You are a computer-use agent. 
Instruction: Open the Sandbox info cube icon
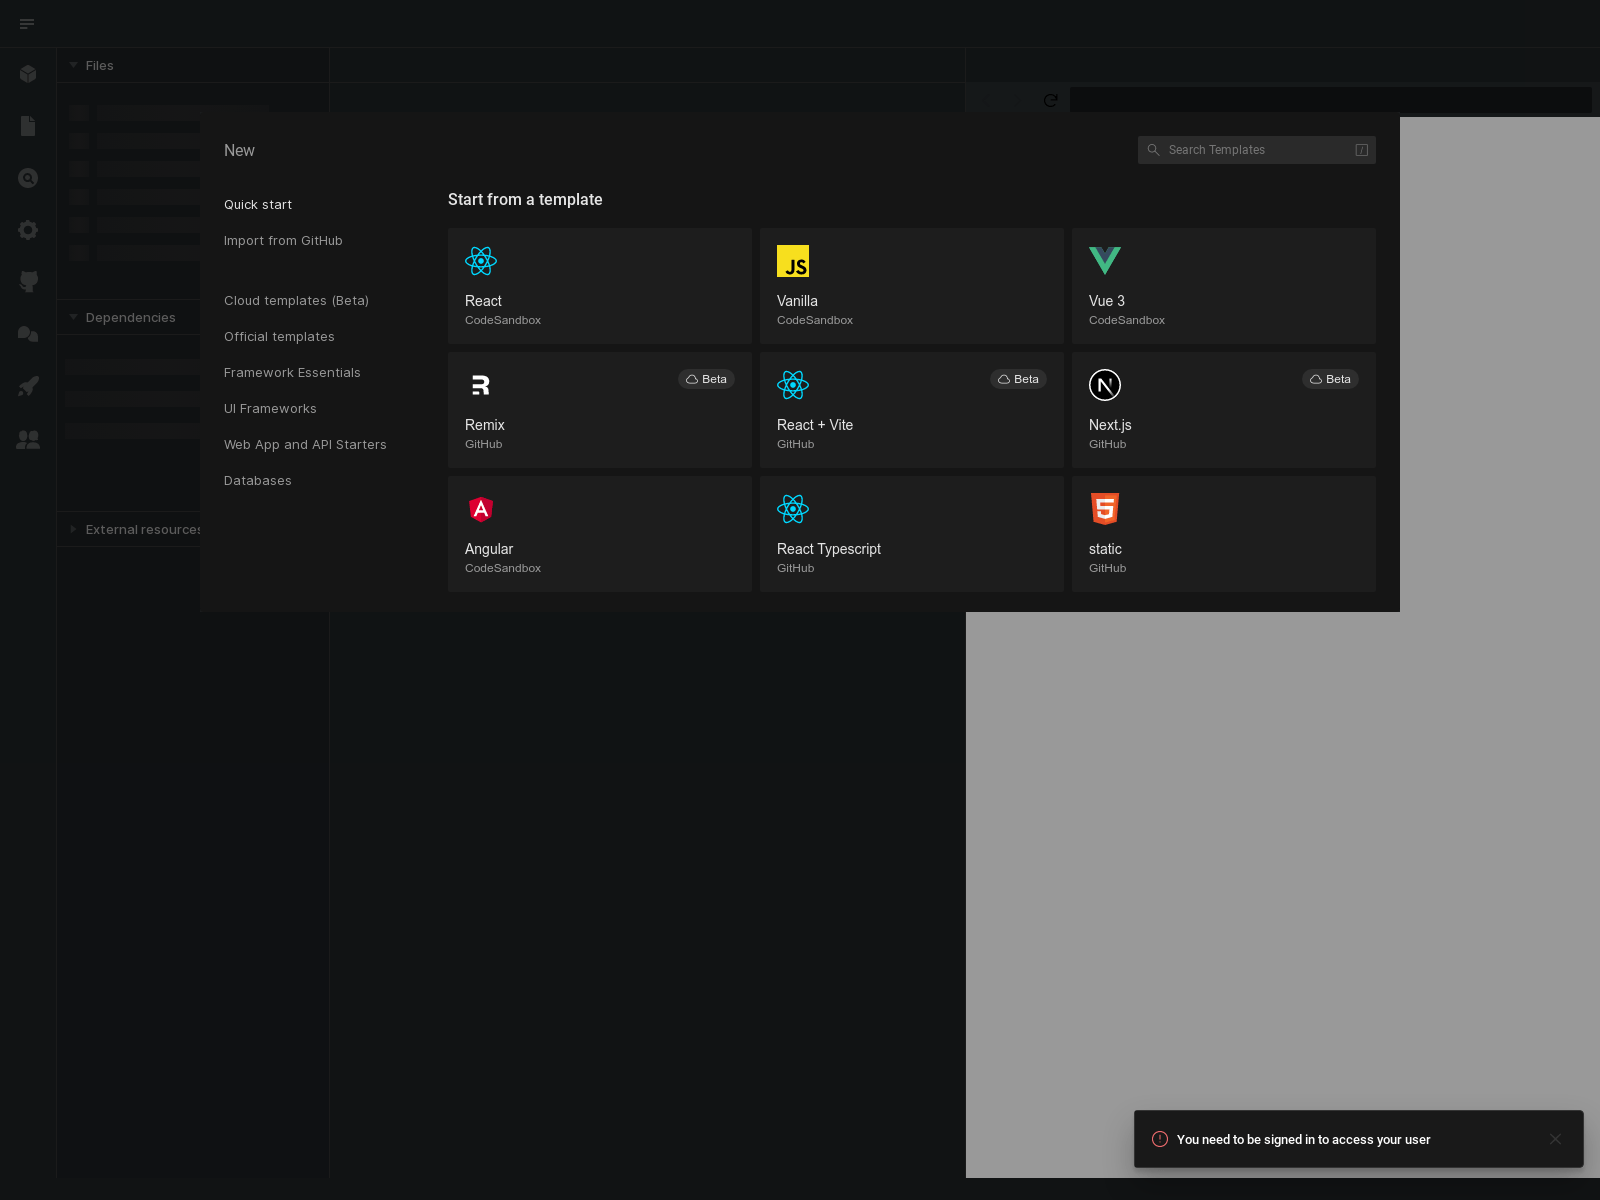pyautogui.click(x=28, y=74)
